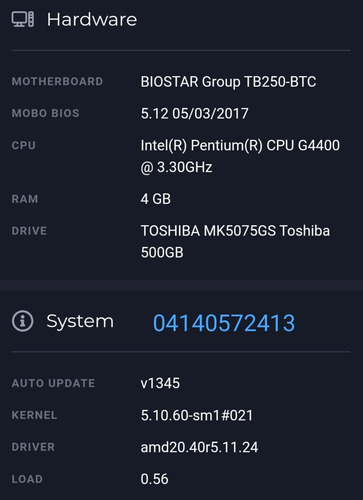The height and width of the screenshot is (500, 363).
Task: Click the 4 GB RAM value
Action: pos(156,199)
